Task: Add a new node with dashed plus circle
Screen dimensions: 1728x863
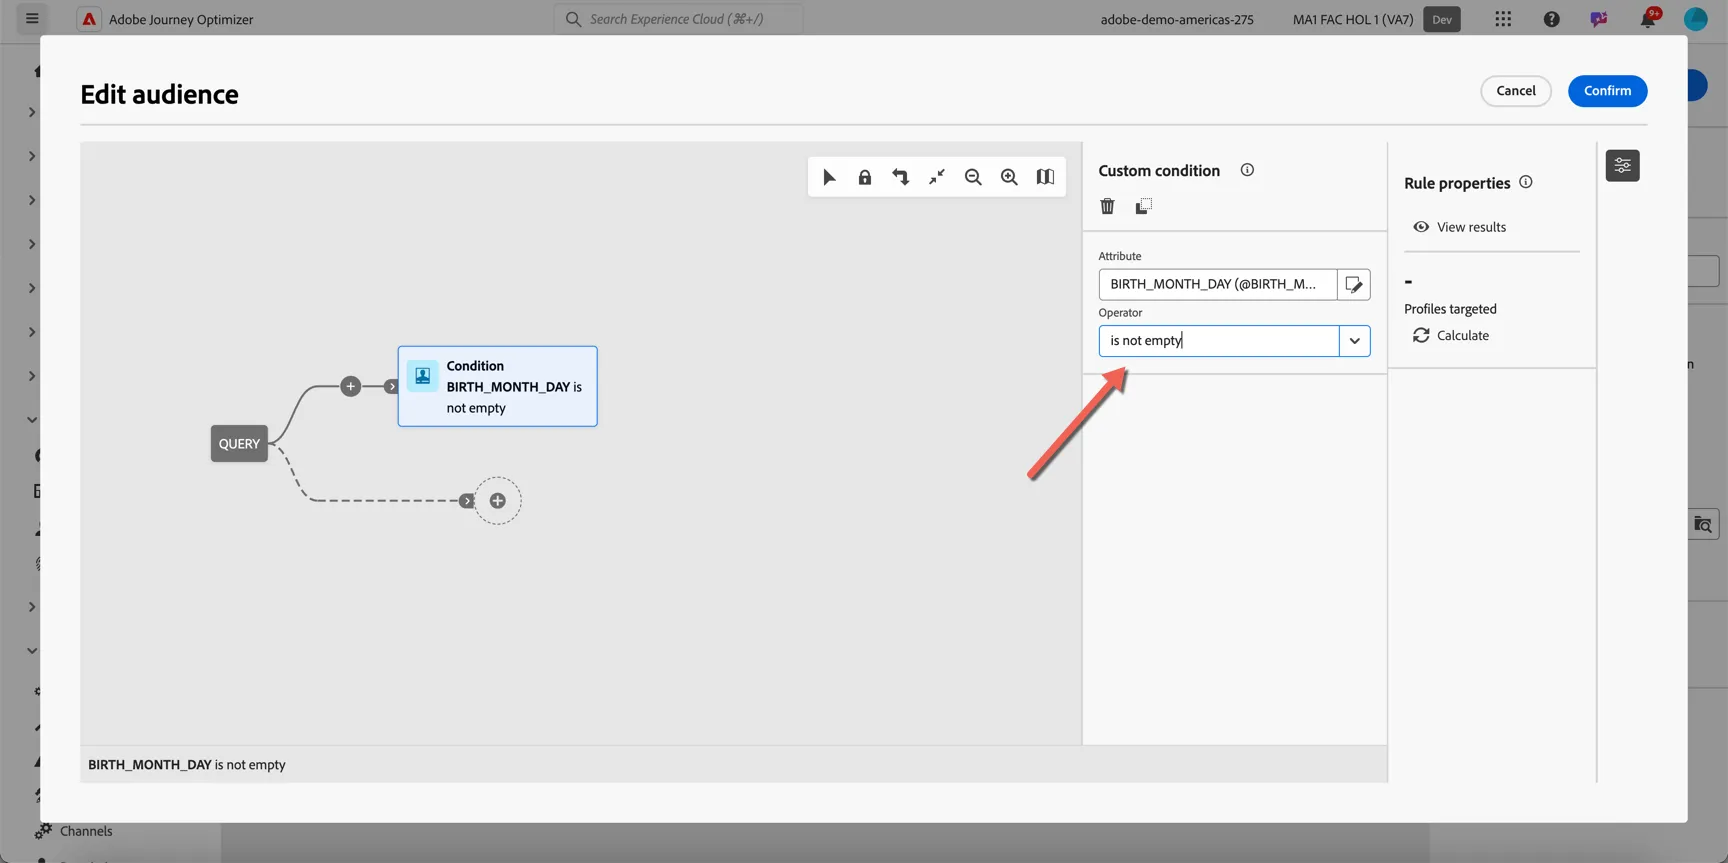Action: pyautogui.click(x=497, y=501)
